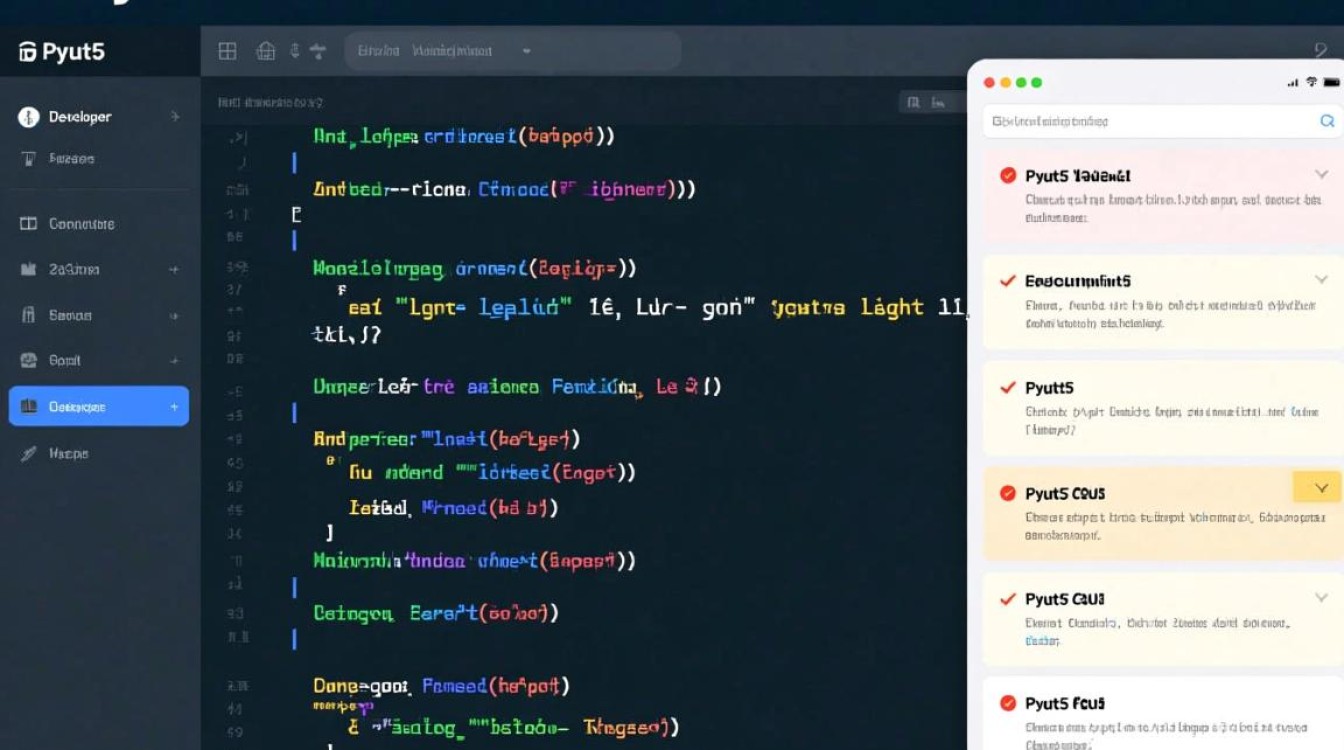Open the globe icon in the top toolbar
This screenshot has height=750, width=1344.
[x=265, y=51]
